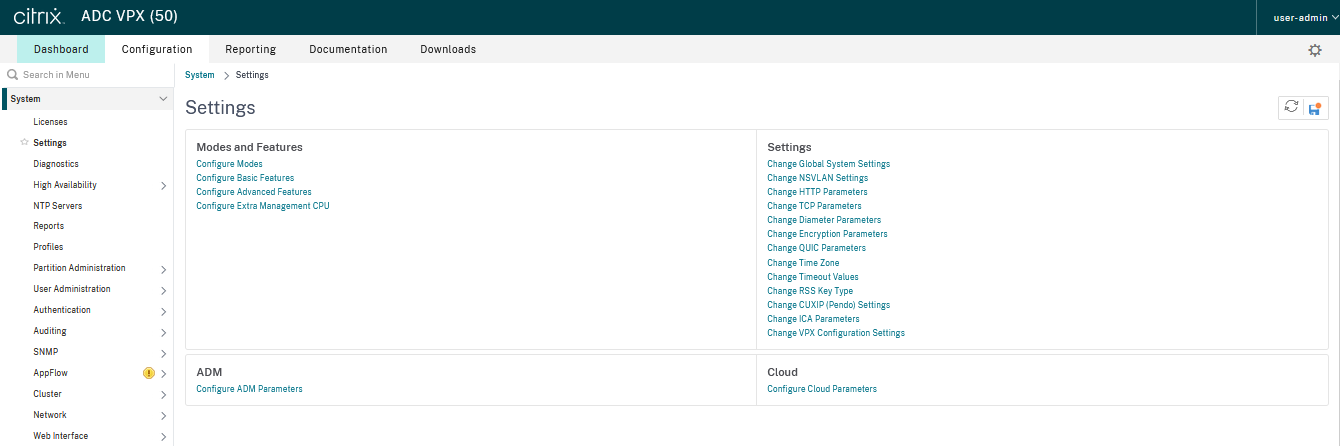The width and height of the screenshot is (1340, 446).
Task: Collapse the System section chevron
Action: (x=164, y=99)
